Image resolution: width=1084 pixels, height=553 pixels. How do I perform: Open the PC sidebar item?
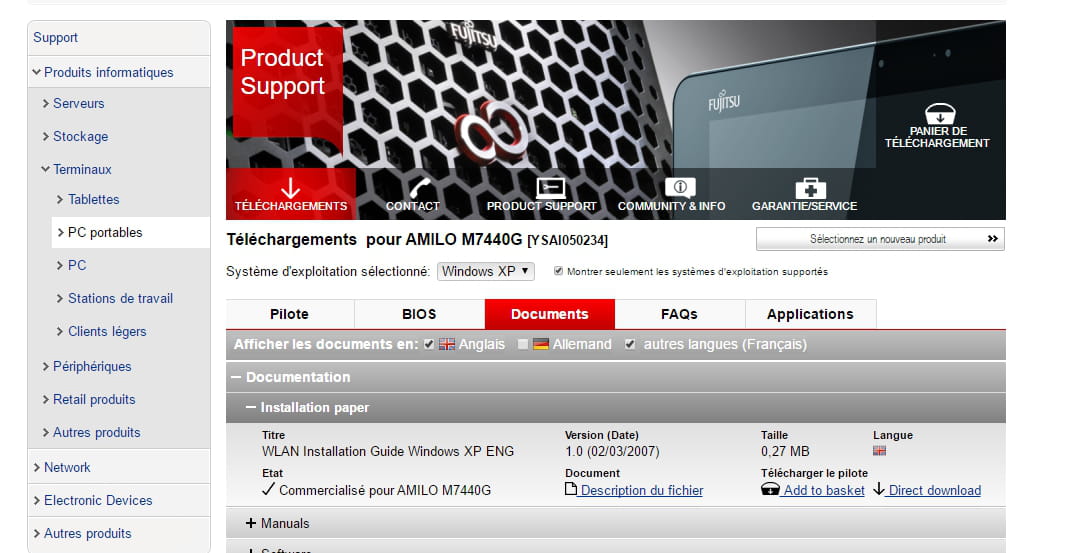tap(77, 265)
